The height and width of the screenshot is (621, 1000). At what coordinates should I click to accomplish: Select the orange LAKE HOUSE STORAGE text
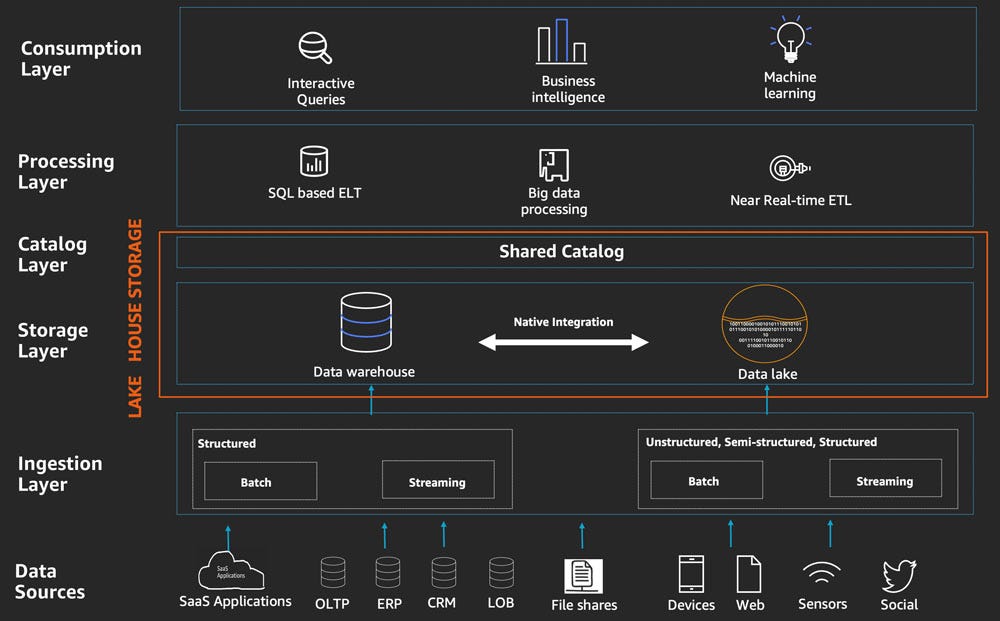point(134,310)
